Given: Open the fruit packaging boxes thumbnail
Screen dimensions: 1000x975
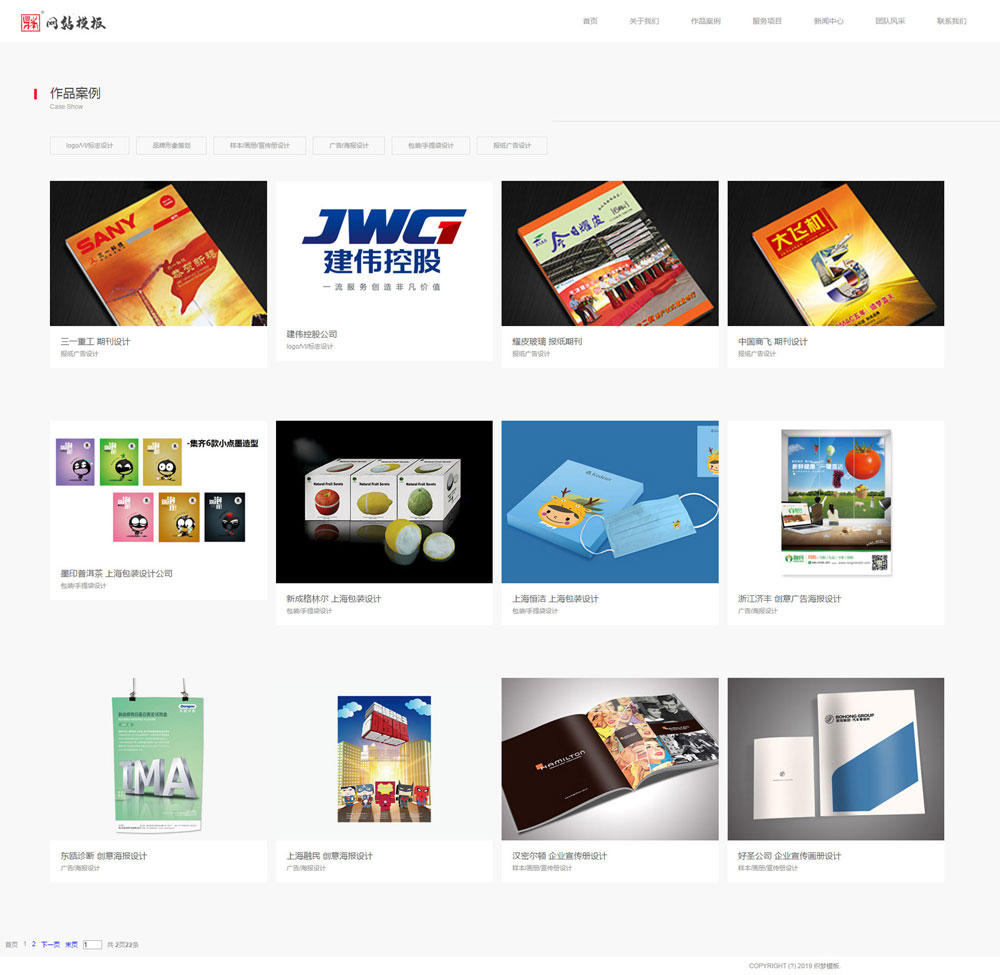Looking at the screenshot, I should 384,502.
